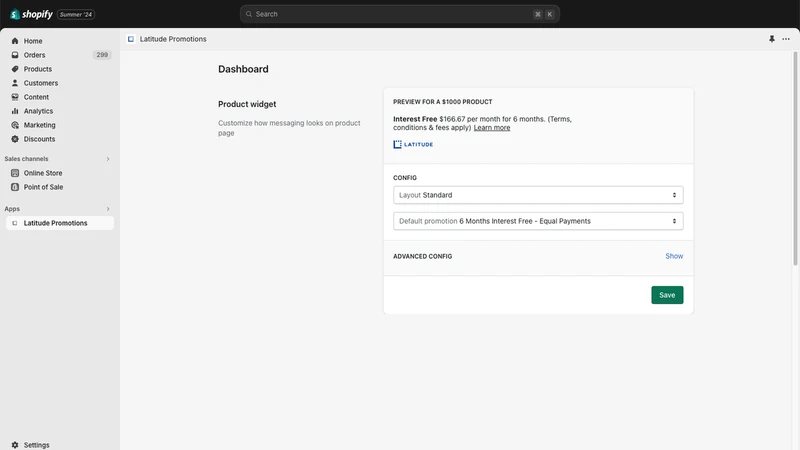Open Settings label in sidebar

pyautogui.click(x=37, y=445)
